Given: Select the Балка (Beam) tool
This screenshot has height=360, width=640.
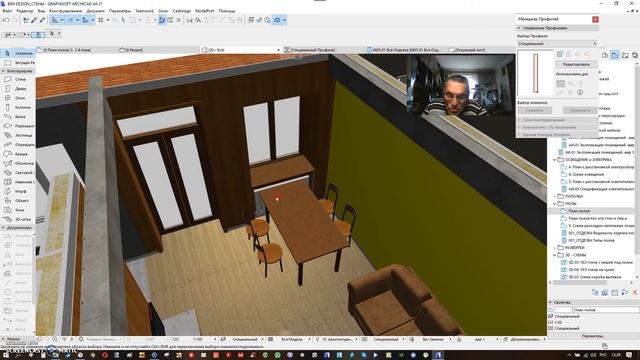Looking at the screenshot, I should [x=18, y=117].
